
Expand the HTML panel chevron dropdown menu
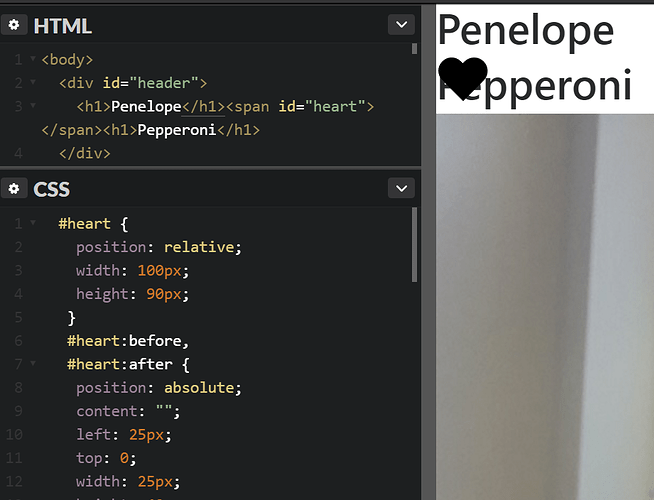pyautogui.click(x=401, y=25)
